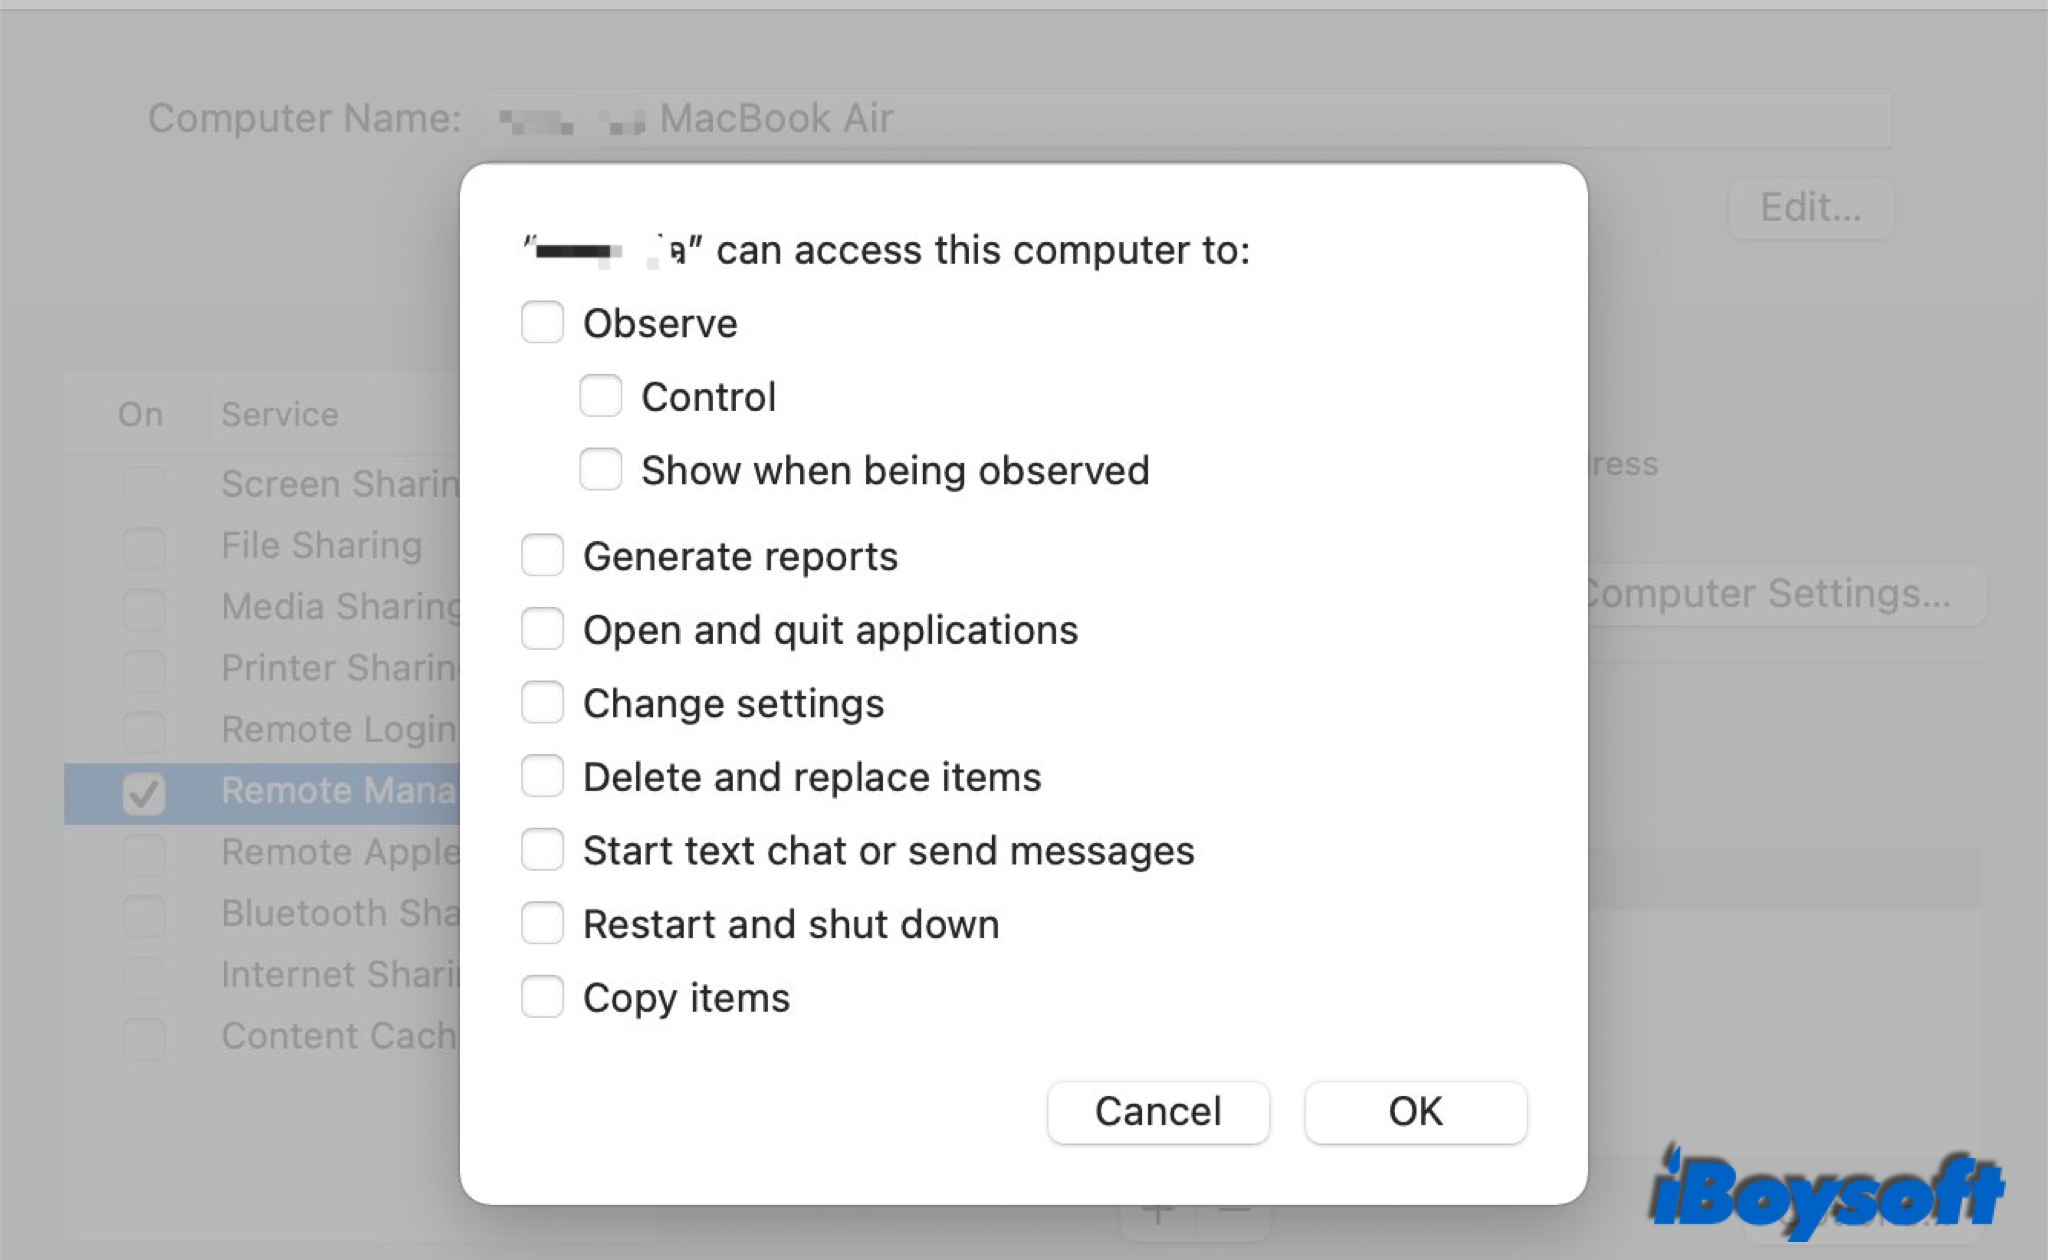
Task: Select File Sharing in service list
Action: (322, 546)
